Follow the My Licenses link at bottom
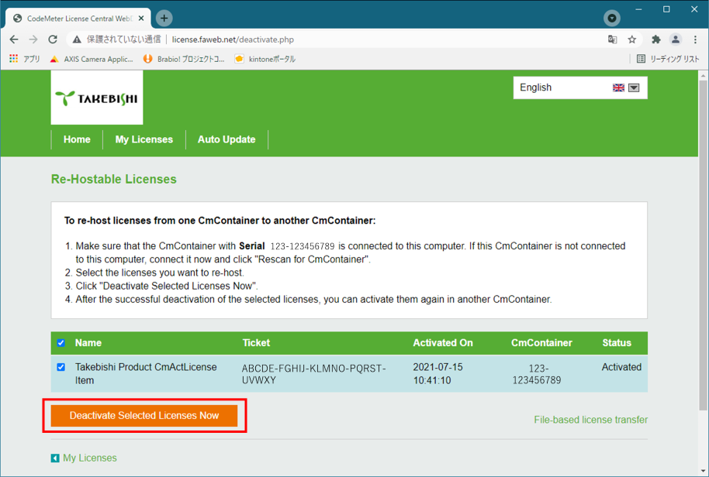 point(89,458)
